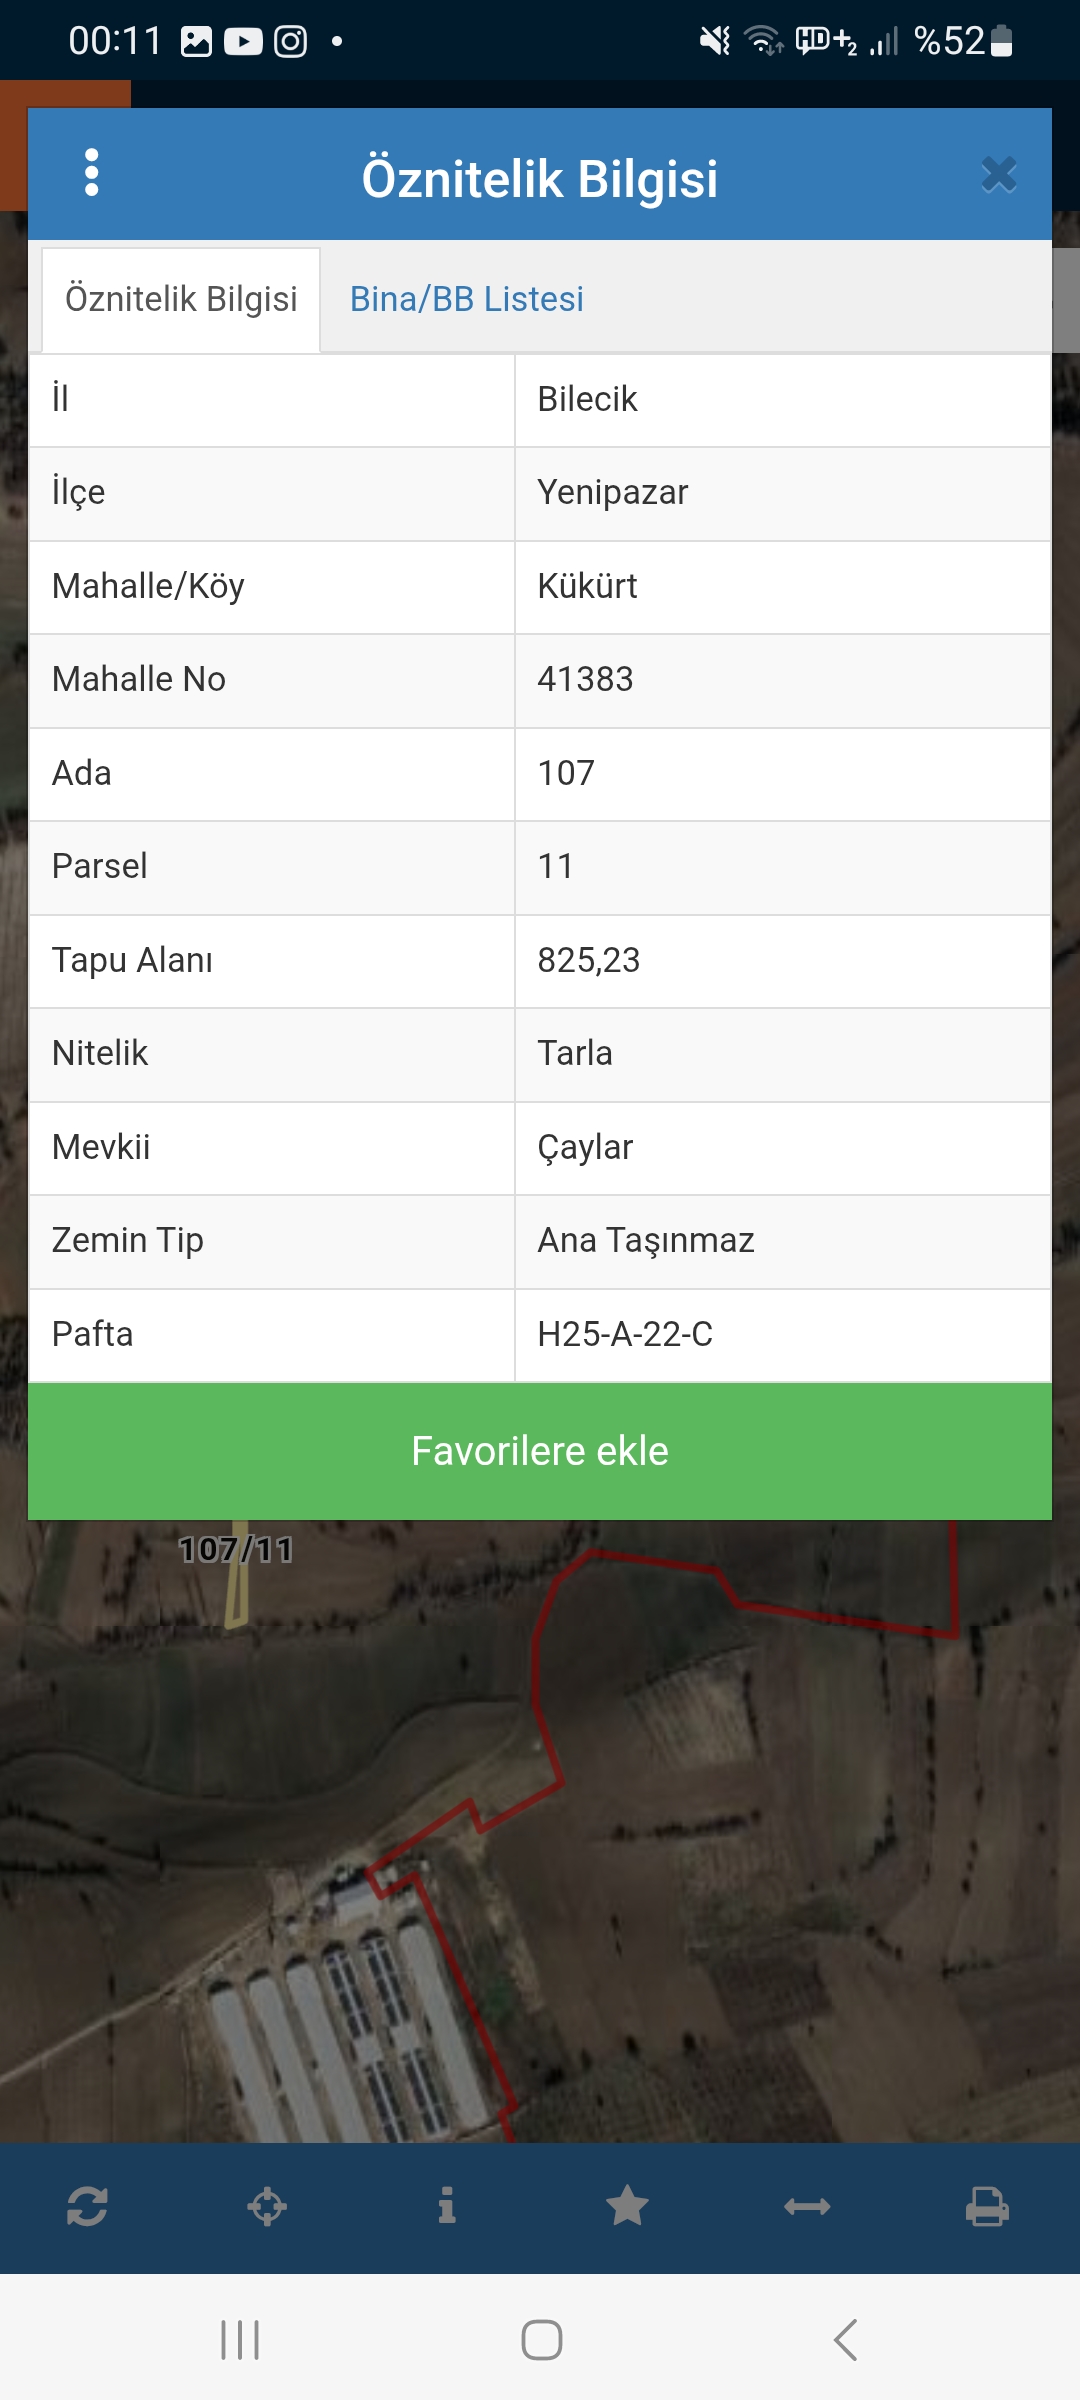Tap the measure distance arrow icon
The width and height of the screenshot is (1080, 2400).
pos(807,2206)
